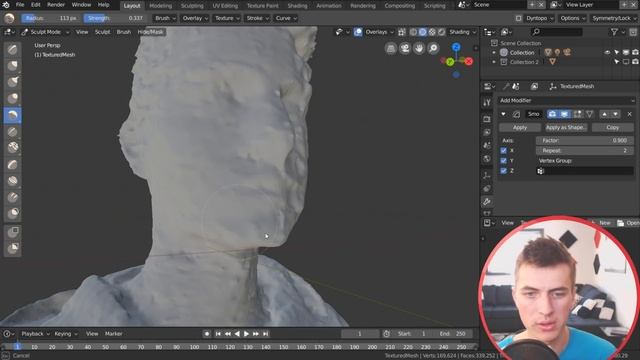Switch to the Sculpting workspace tab
This screenshot has height=360, width=640.
click(192, 6)
